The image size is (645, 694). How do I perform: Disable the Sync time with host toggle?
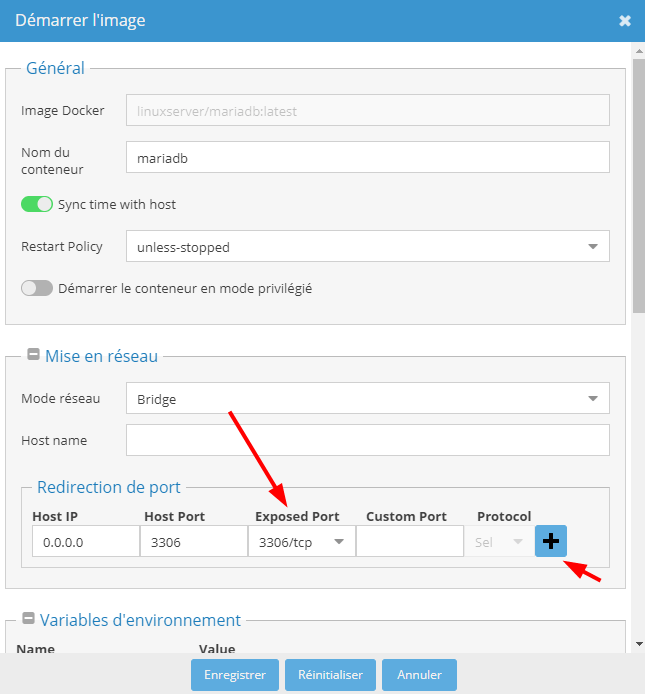point(37,204)
